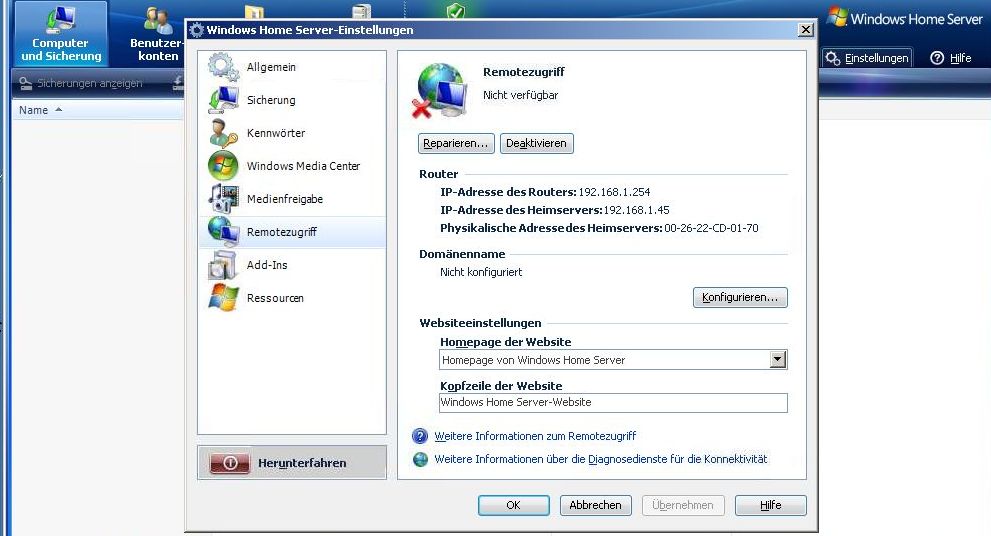The width and height of the screenshot is (991, 536).
Task: Click Abbrechen to cancel changes
Action: point(595,505)
